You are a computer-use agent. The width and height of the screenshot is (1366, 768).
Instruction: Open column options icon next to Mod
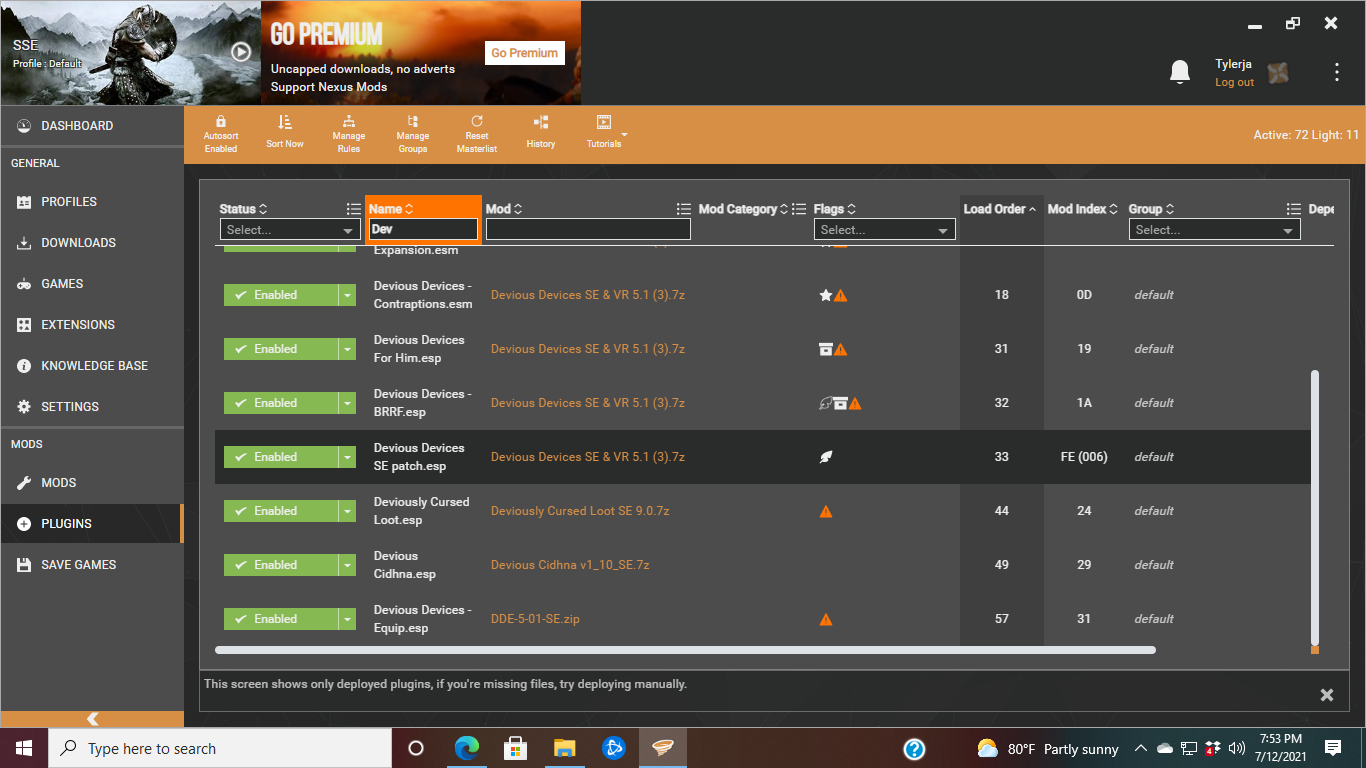683,209
